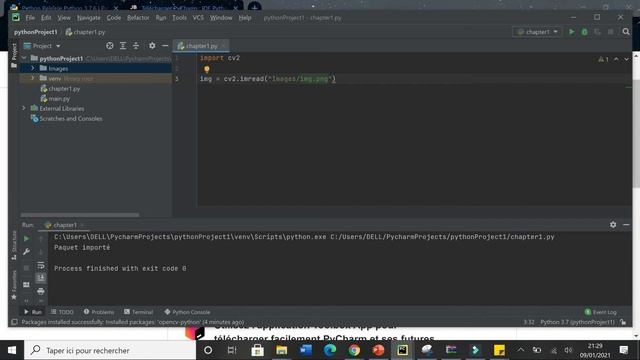Select chapter1.py in project tree
The image size is (640, 360).
(x=60, y=89)
